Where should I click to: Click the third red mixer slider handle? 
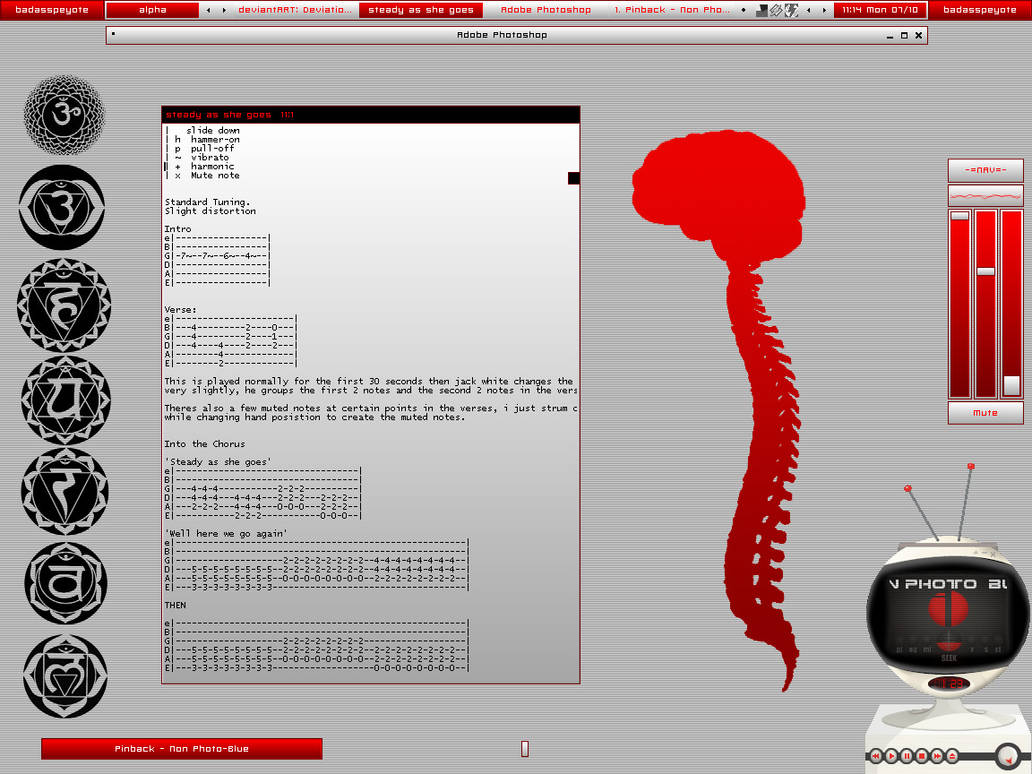tap(1012, 385)
